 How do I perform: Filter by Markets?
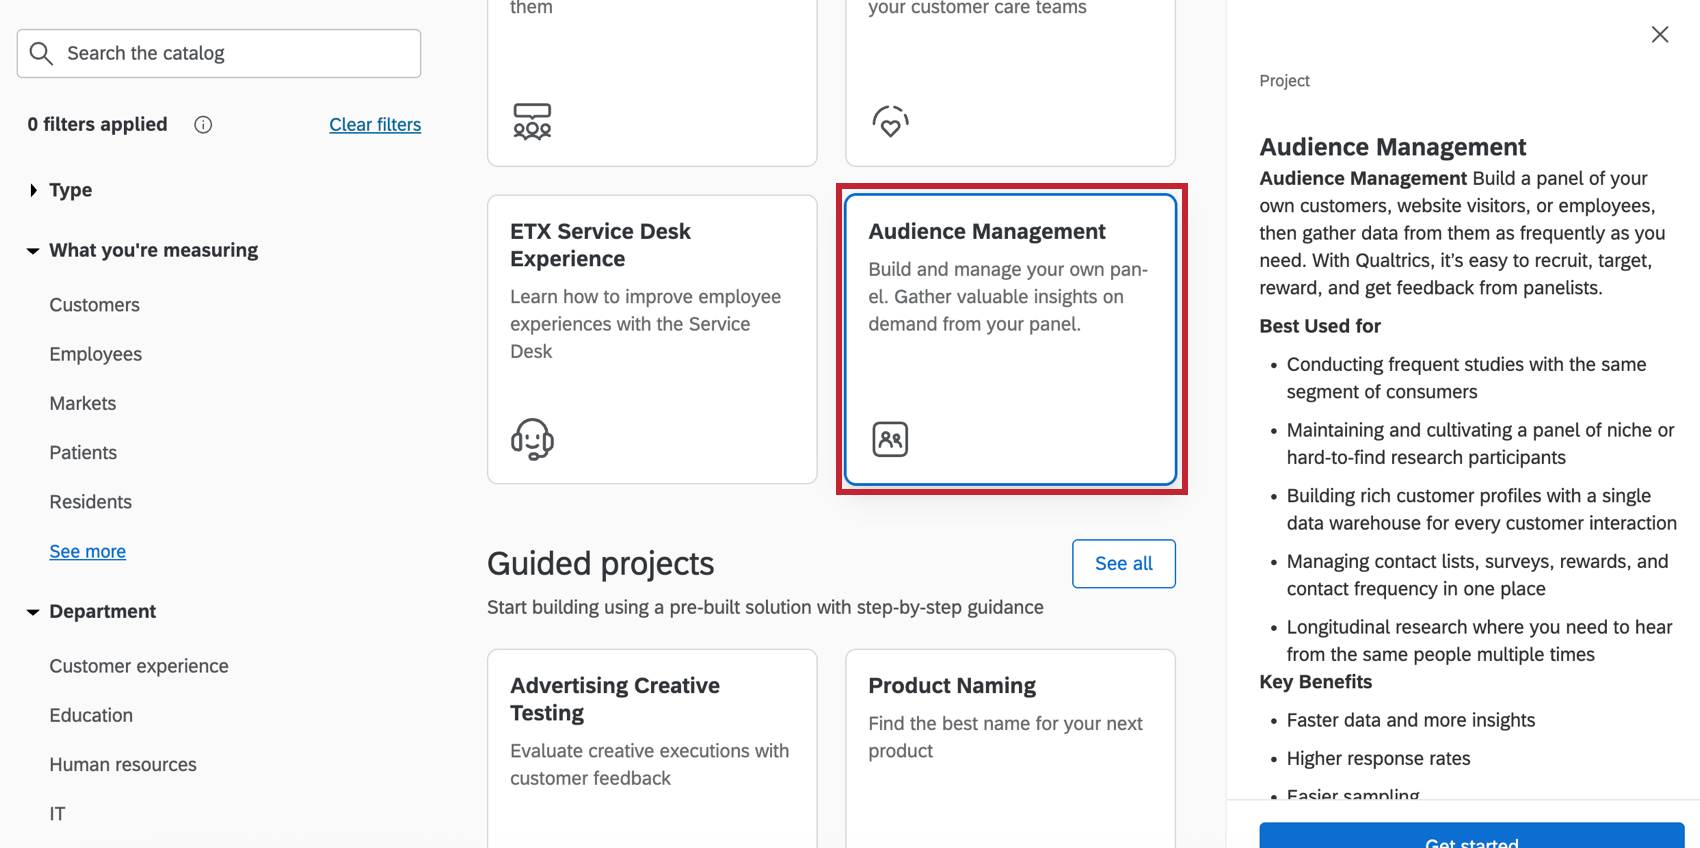[x=83, y=403]
